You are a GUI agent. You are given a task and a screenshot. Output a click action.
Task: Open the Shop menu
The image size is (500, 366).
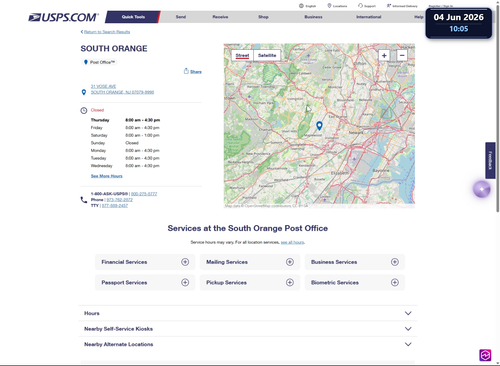(263, 17)
